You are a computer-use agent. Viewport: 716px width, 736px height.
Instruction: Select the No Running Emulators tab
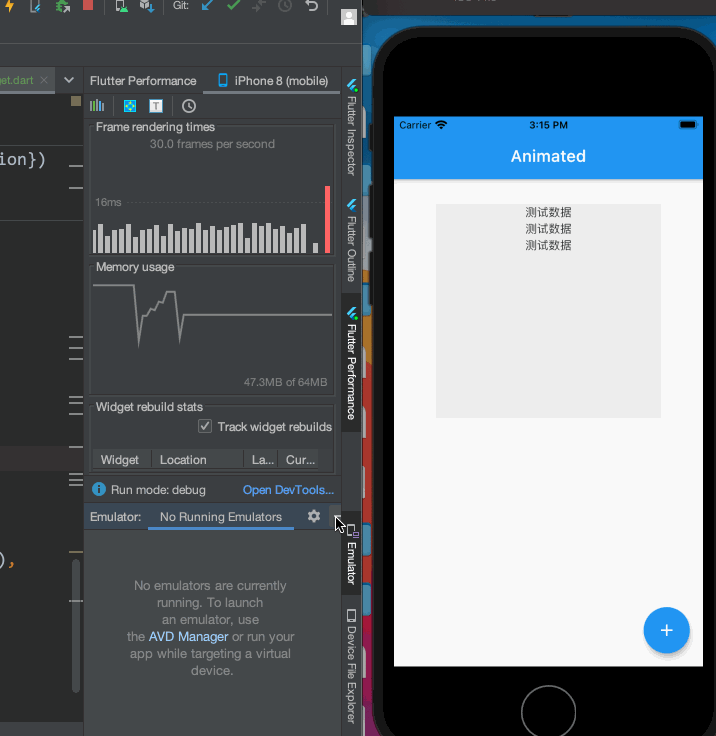[221, 517]
